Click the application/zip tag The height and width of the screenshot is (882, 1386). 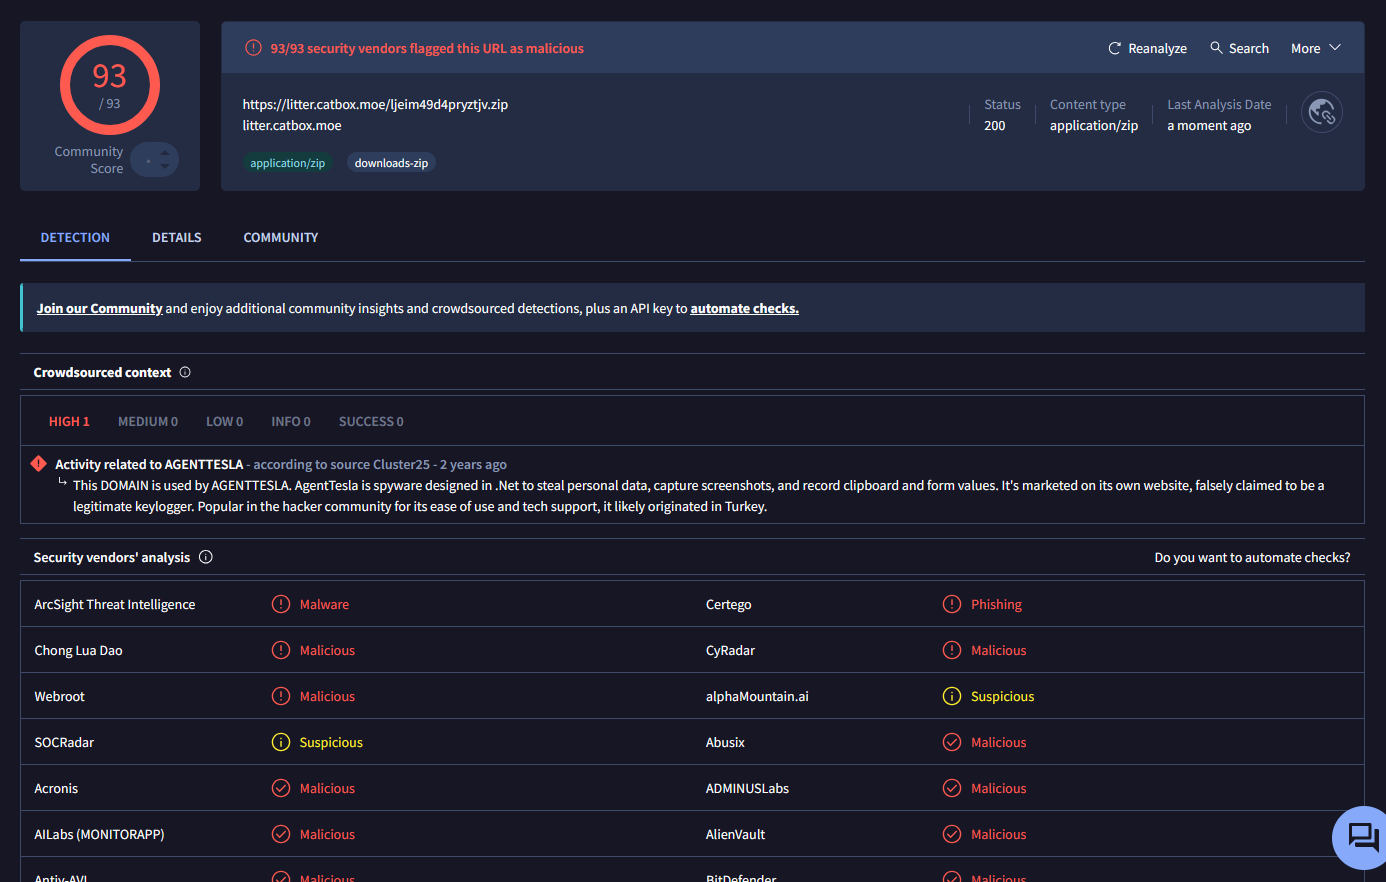click(287, 163)
